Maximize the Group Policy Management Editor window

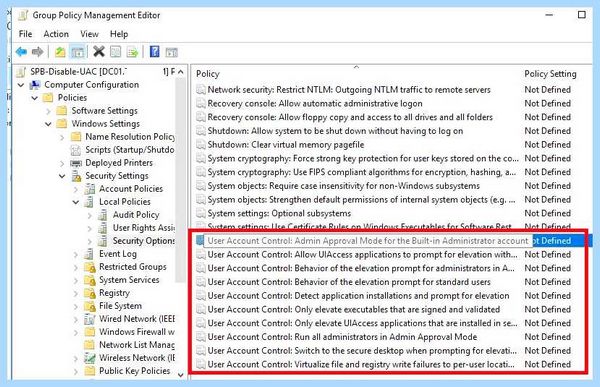tap(582, 15)
